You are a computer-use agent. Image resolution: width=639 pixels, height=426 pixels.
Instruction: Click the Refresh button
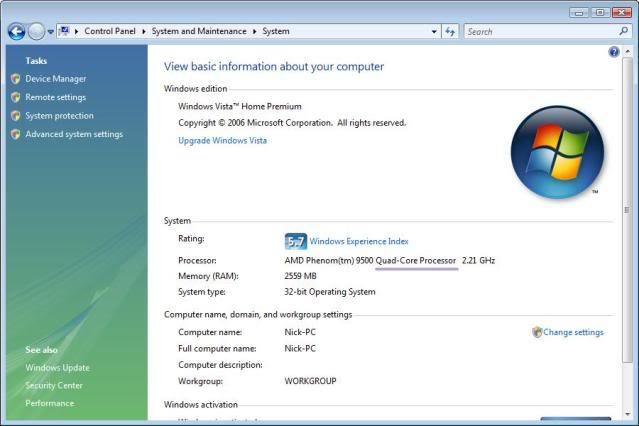click(450, 31)
